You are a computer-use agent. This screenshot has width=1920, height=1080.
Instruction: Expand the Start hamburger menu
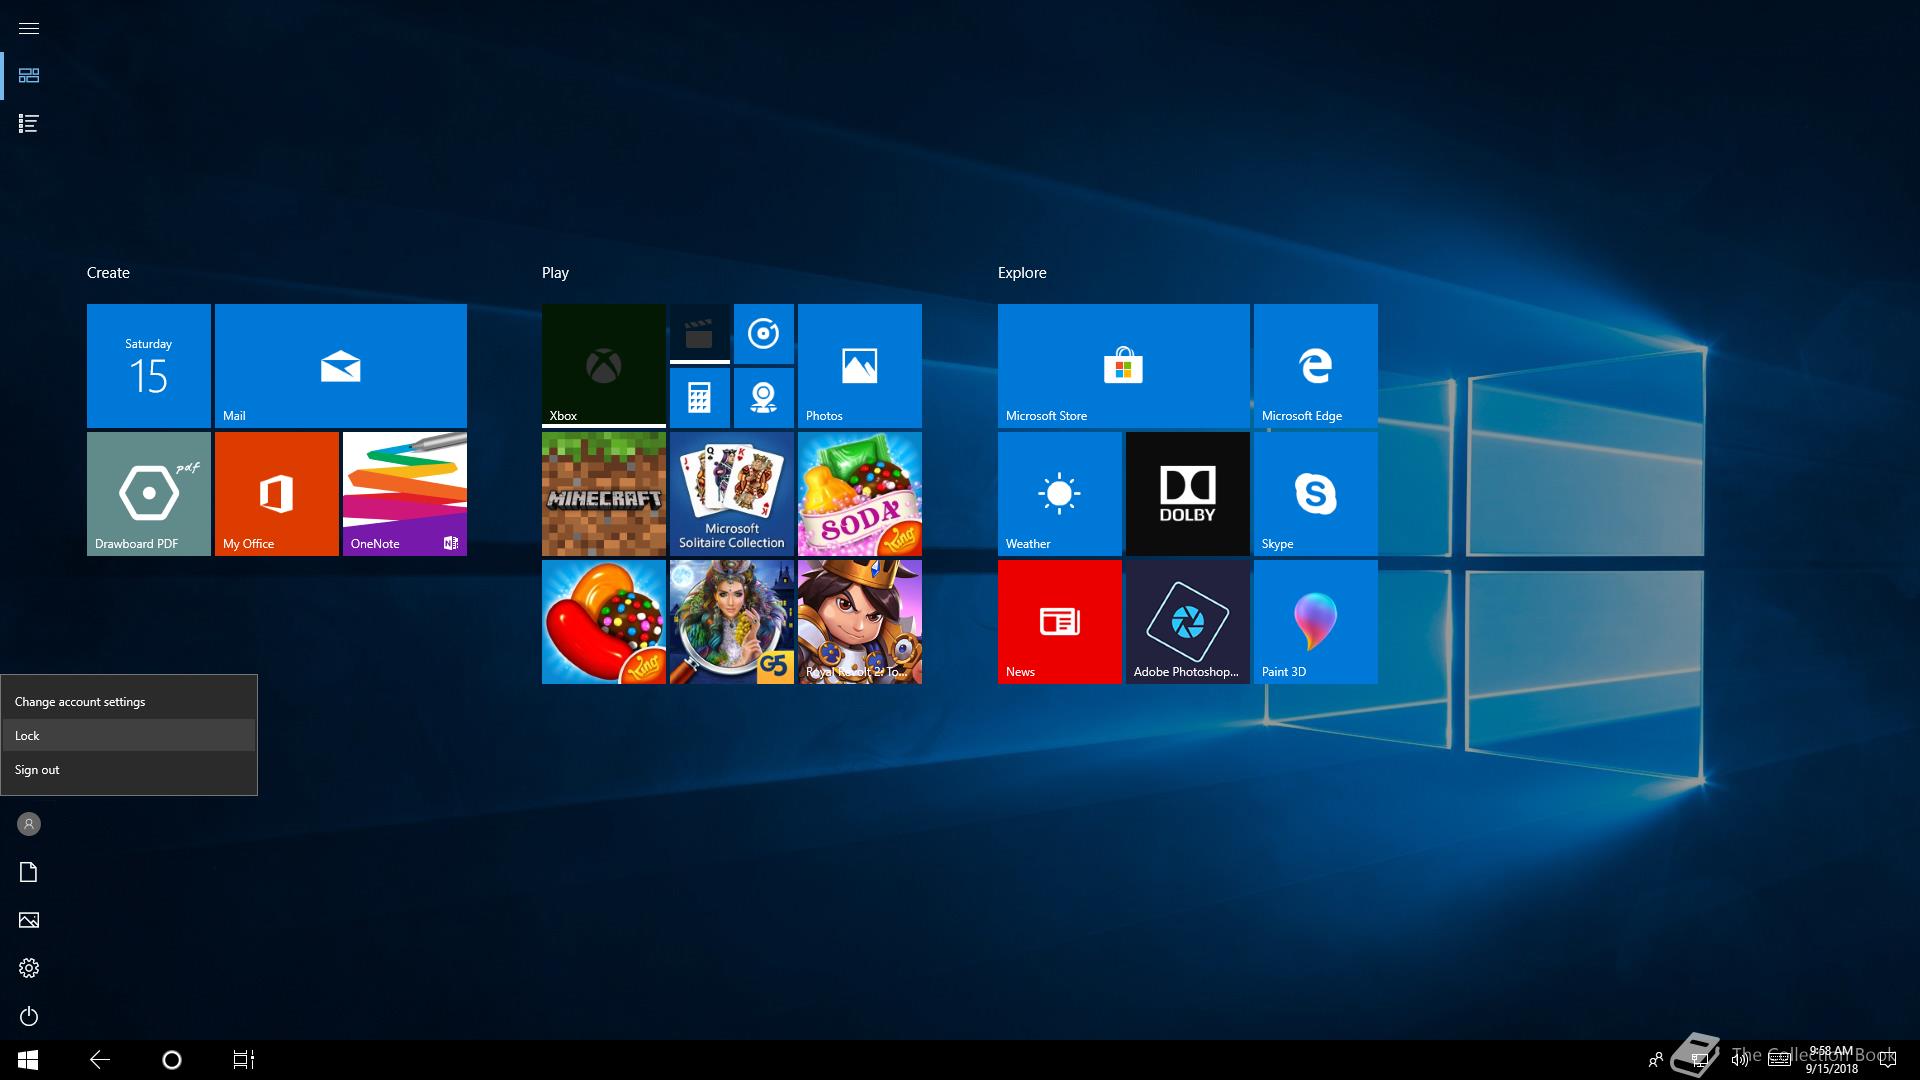tap(29, 28)
